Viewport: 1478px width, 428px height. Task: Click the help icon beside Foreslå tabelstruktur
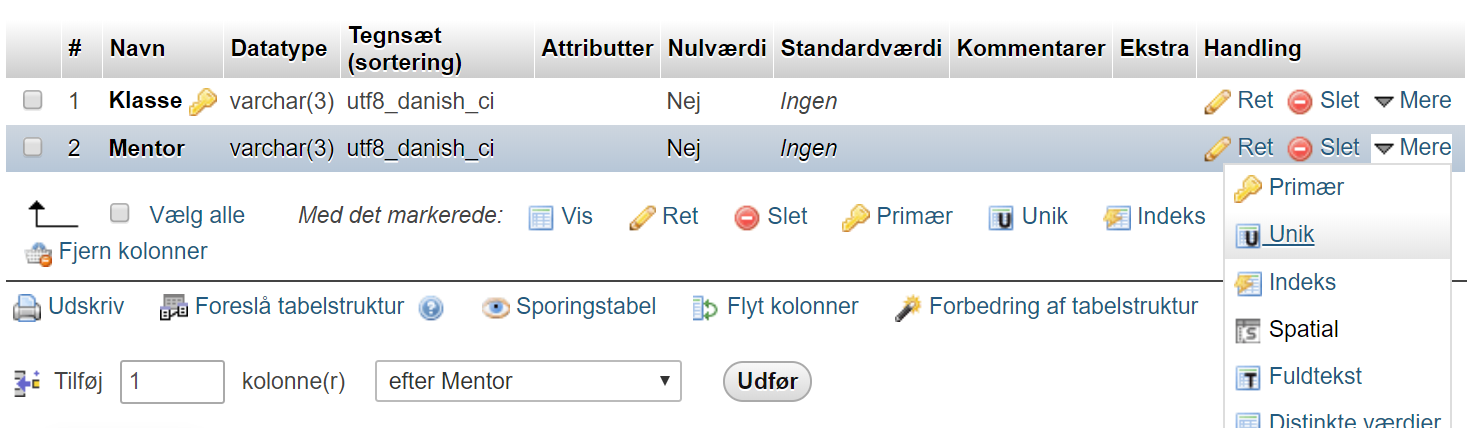[x=431, y=308]
